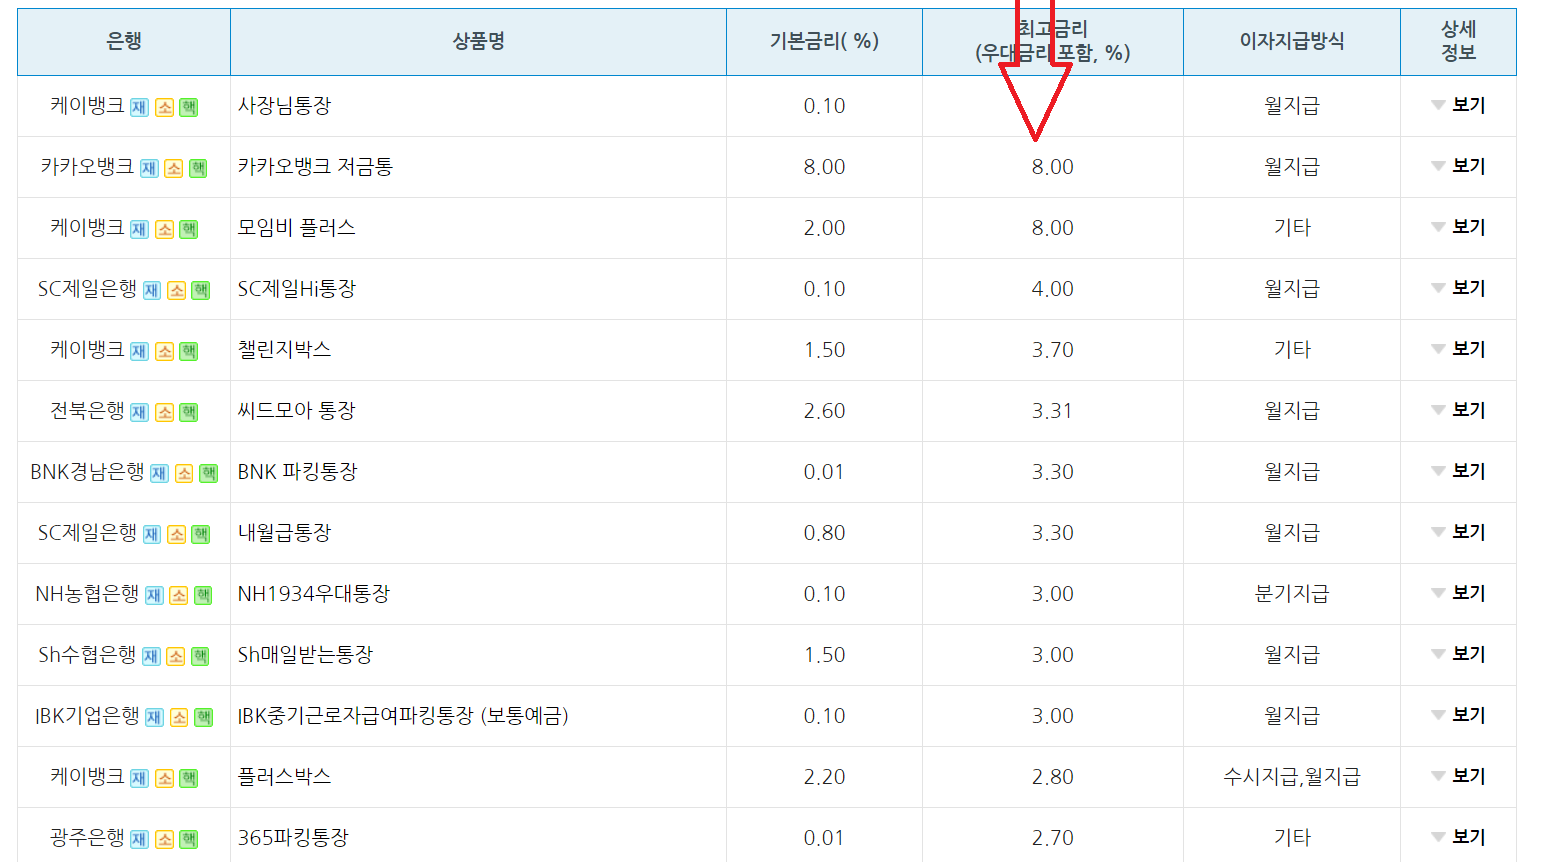Click max rate 3.31 for 씨드모아 통장
Image resolution: width=1546 pixels, height=862 pixels.
click(1052, 411)
